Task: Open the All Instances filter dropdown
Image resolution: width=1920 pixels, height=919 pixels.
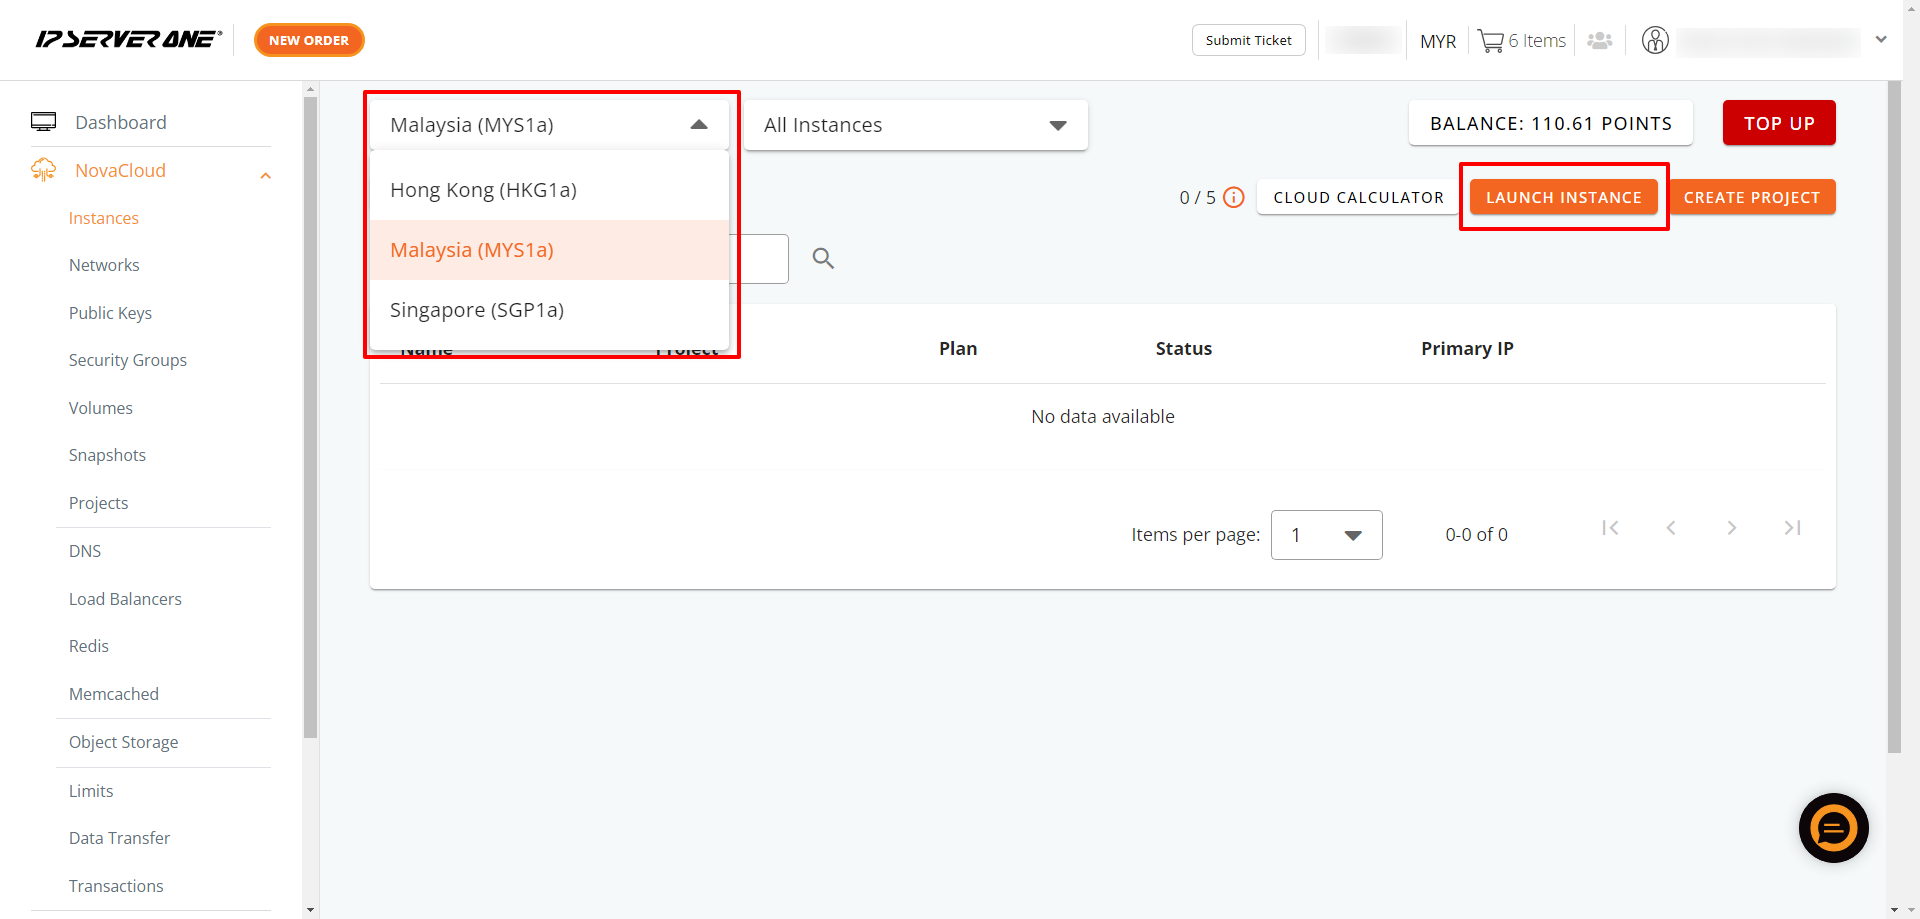Action: click(x=916, y=125)
